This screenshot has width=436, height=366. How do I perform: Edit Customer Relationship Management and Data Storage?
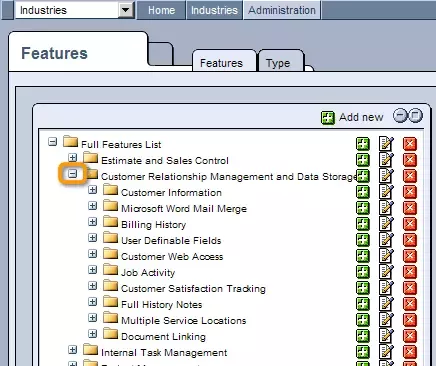click(x=386, y=176)
